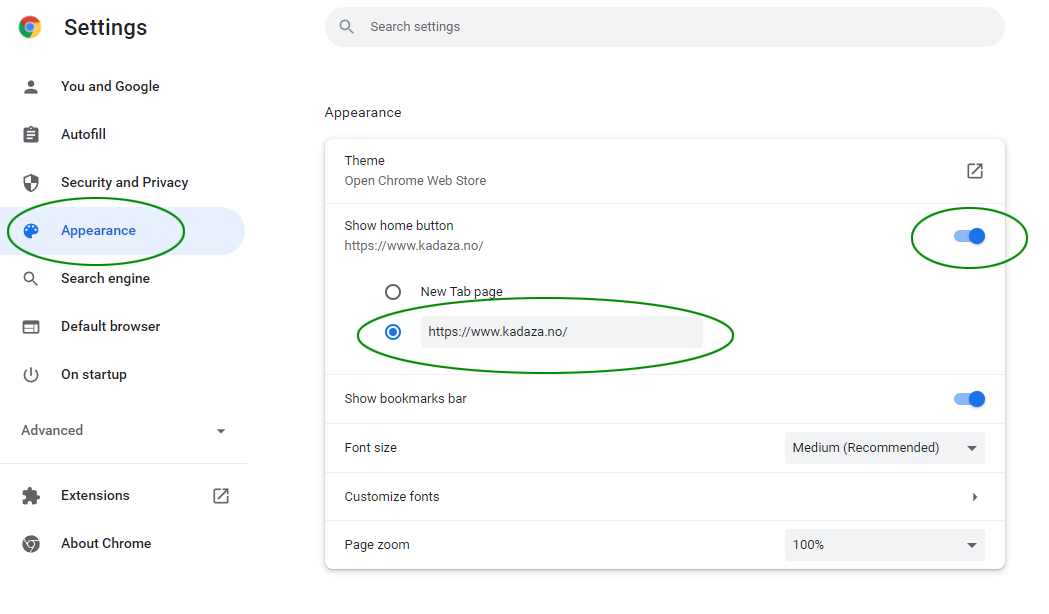The height and width of the screenshot is (614, 1049).
Task: Click the custom home page URL field
Action: point(561,332)
